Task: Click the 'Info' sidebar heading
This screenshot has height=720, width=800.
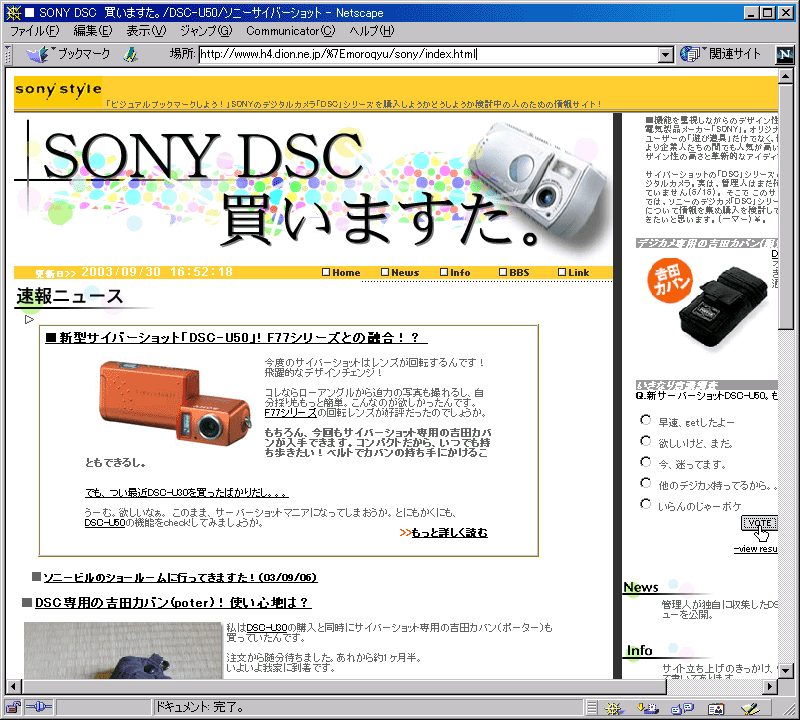Action: tap(640, 651)
